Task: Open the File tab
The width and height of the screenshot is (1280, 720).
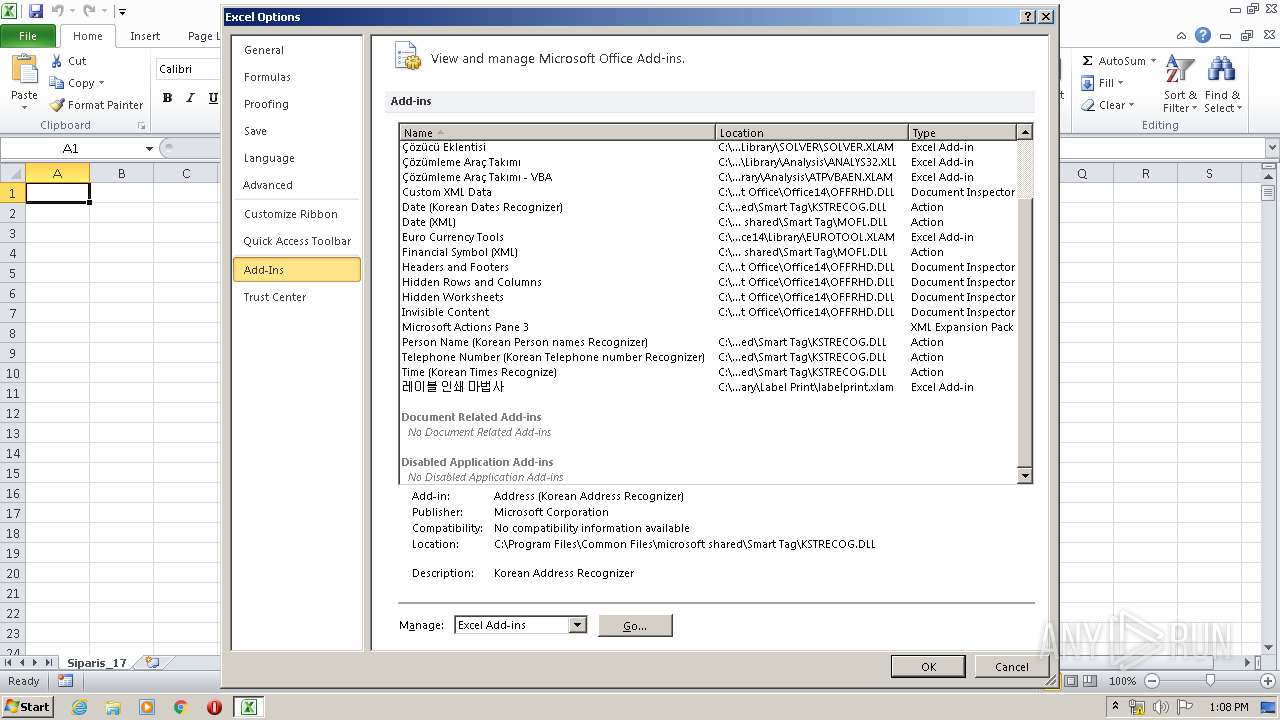Action: point(29,36)
